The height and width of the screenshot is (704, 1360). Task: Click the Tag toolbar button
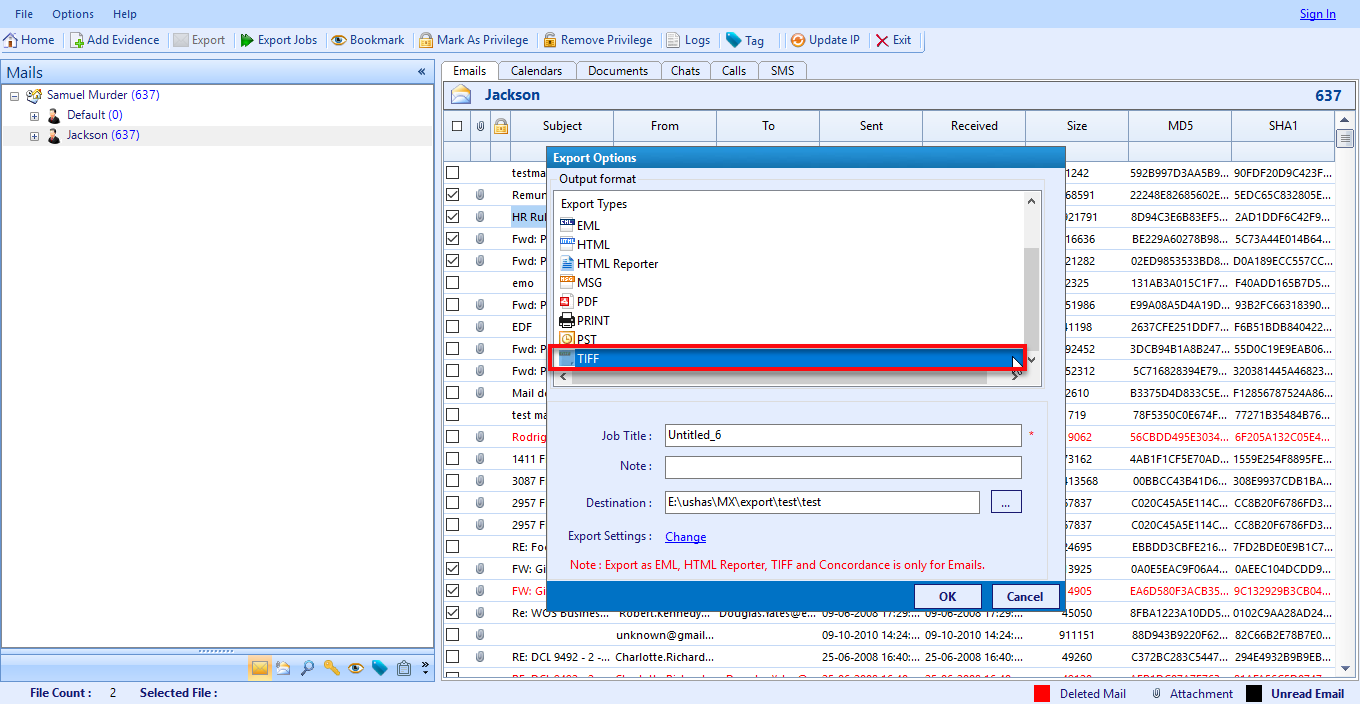coord(745,40)
